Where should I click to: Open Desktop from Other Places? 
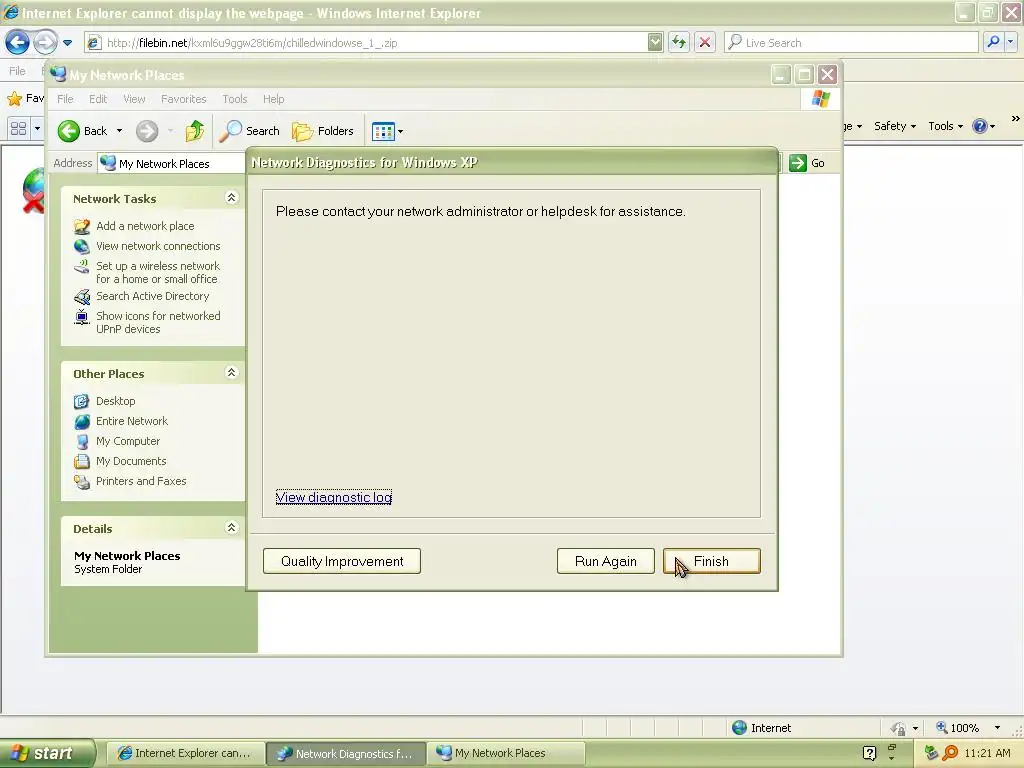click(116, 401)
